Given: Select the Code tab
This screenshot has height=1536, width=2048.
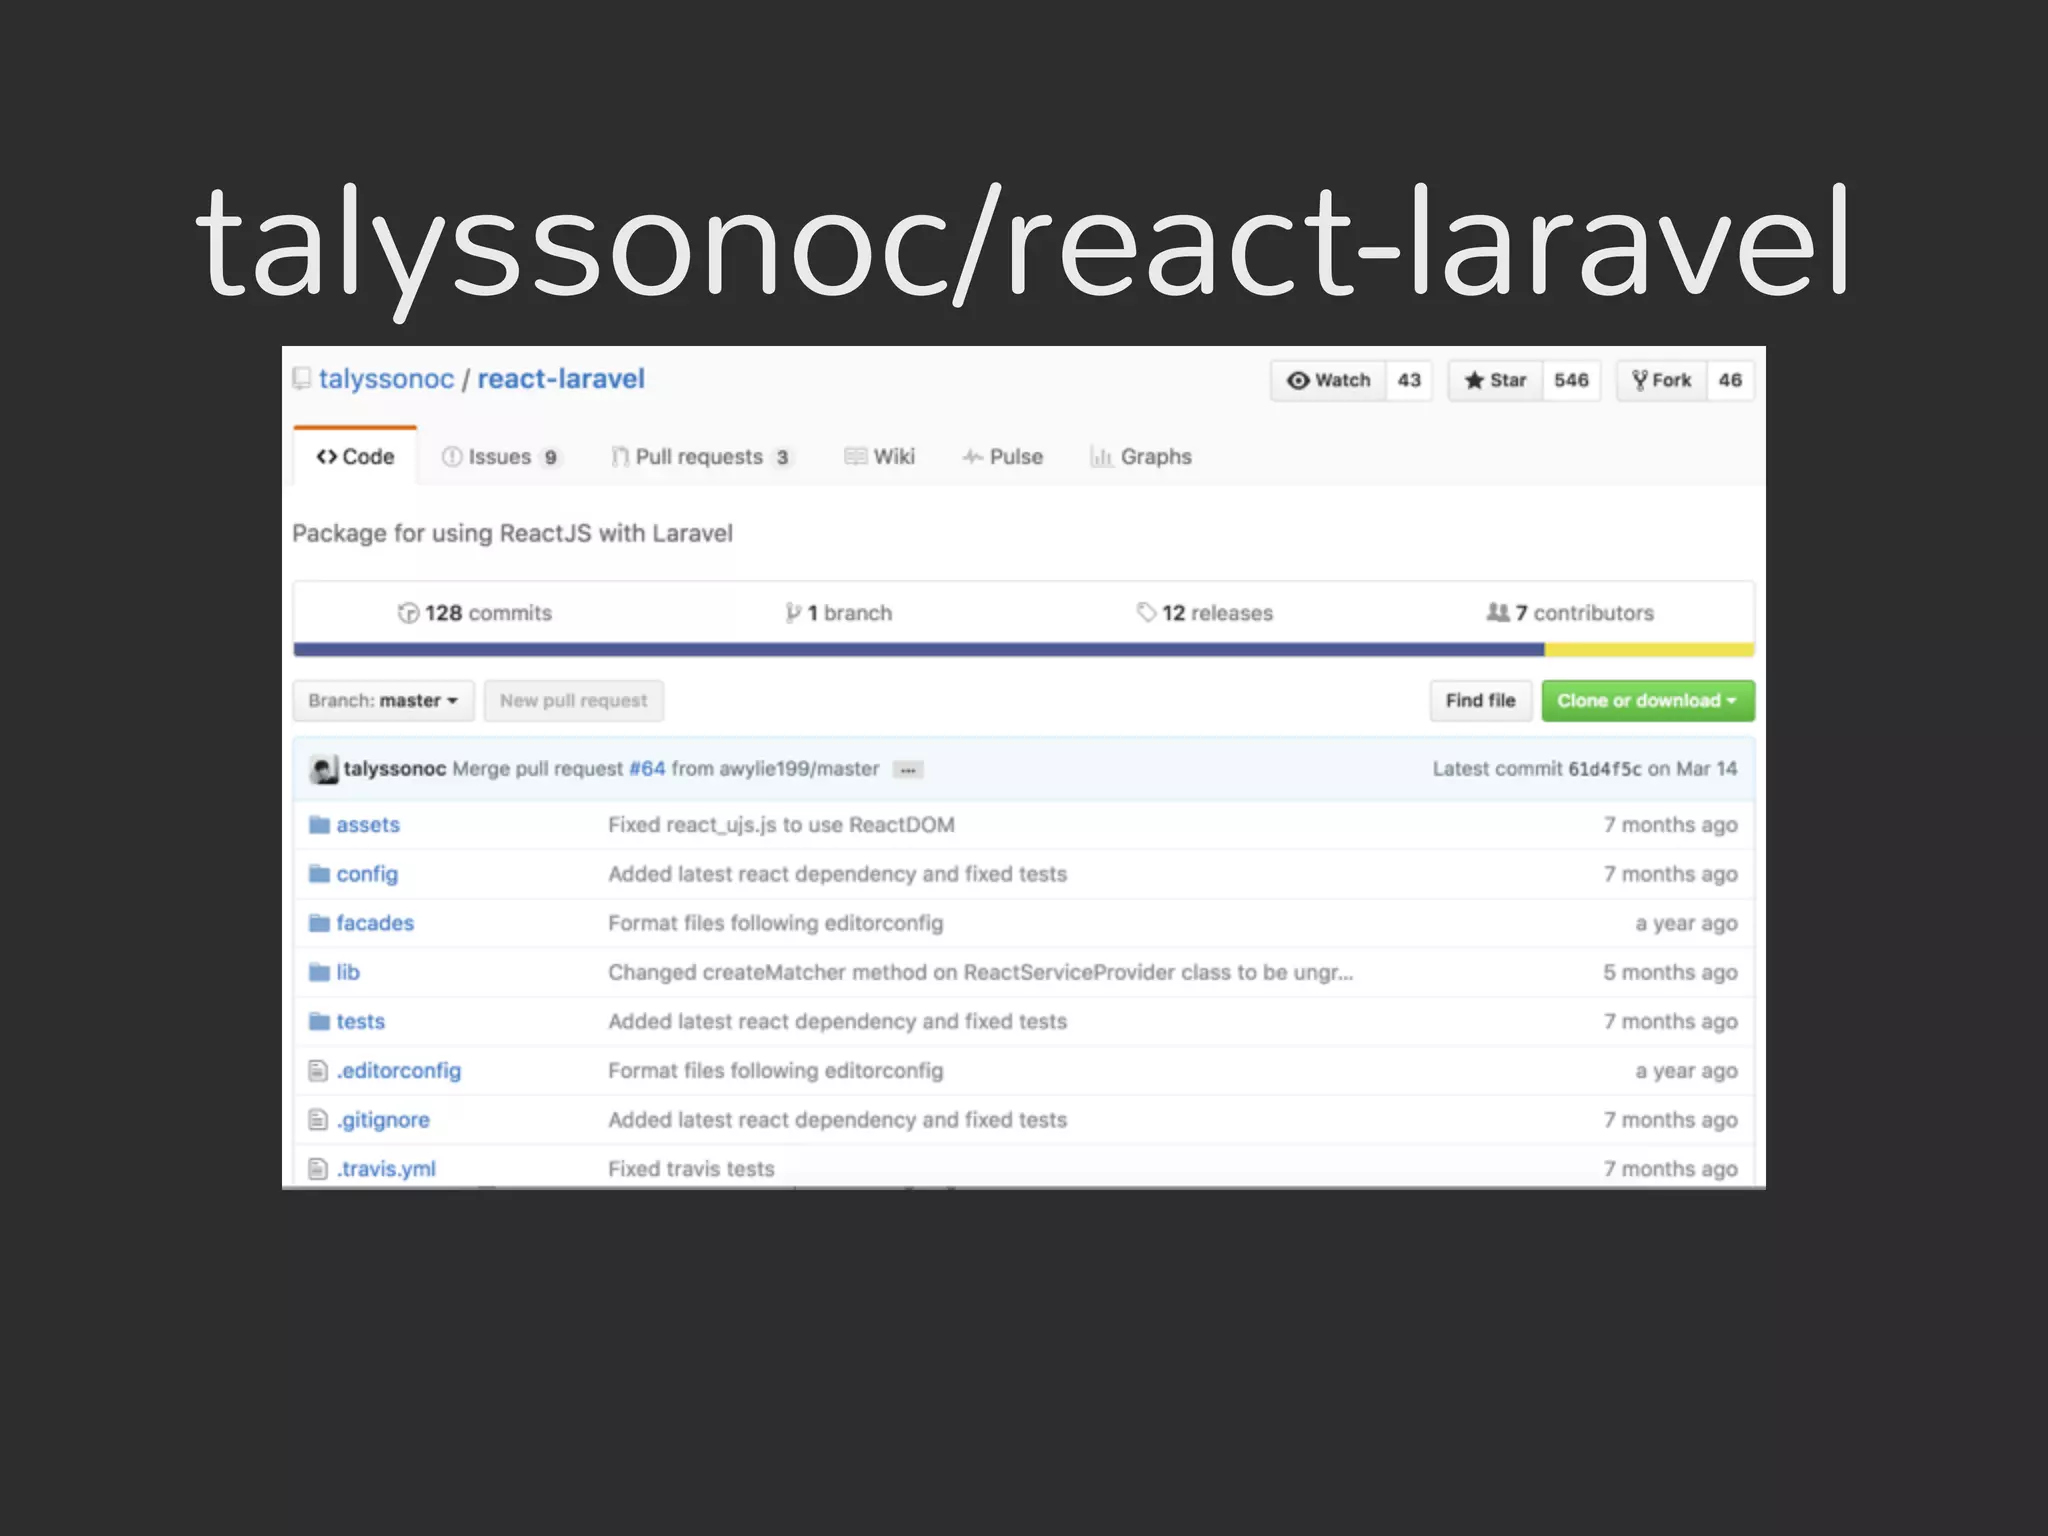Looking at the screenshot, I should [355, 457].
